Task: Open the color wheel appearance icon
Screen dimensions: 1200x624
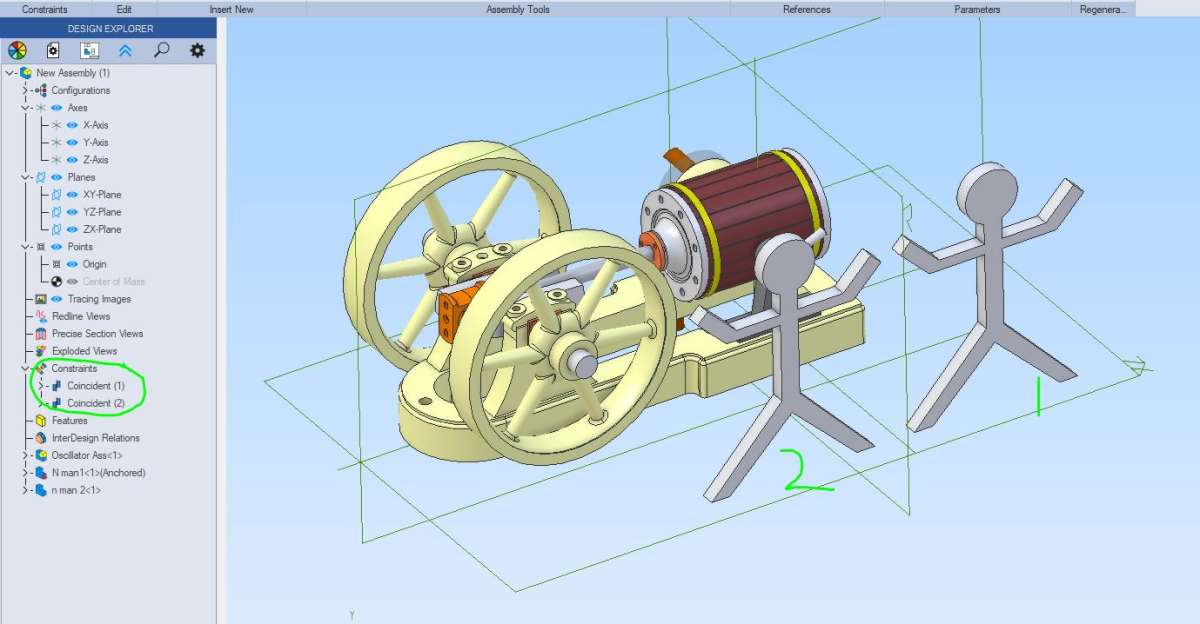Action: 17,50
